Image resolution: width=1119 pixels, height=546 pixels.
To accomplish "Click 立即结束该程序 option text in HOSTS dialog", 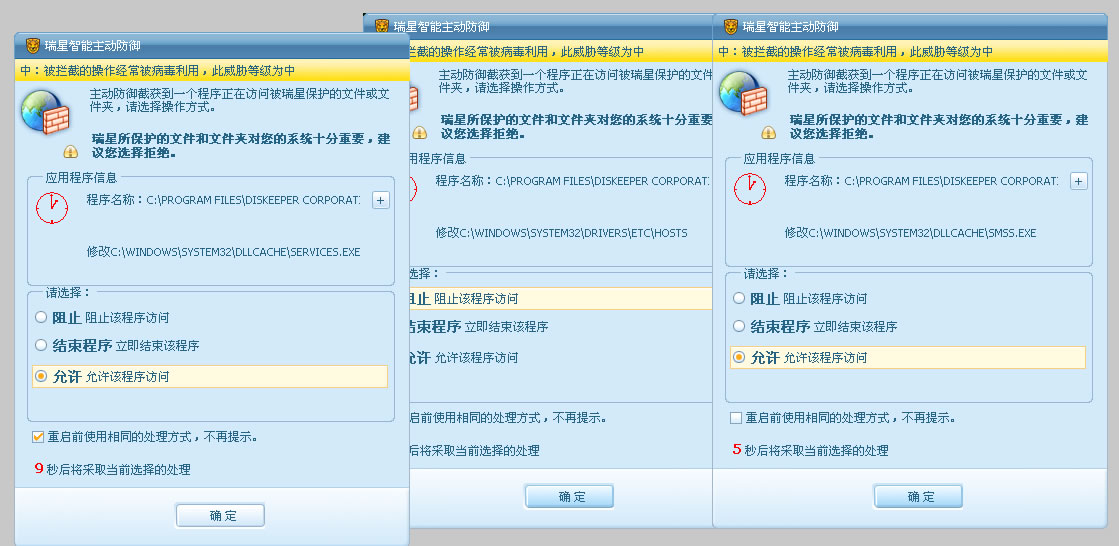I will 506,328.
